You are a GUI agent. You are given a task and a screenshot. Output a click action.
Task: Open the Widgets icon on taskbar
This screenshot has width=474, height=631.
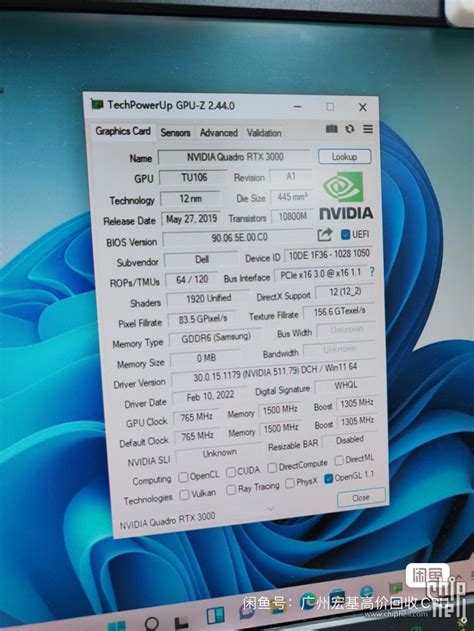(x=215, y=616)
